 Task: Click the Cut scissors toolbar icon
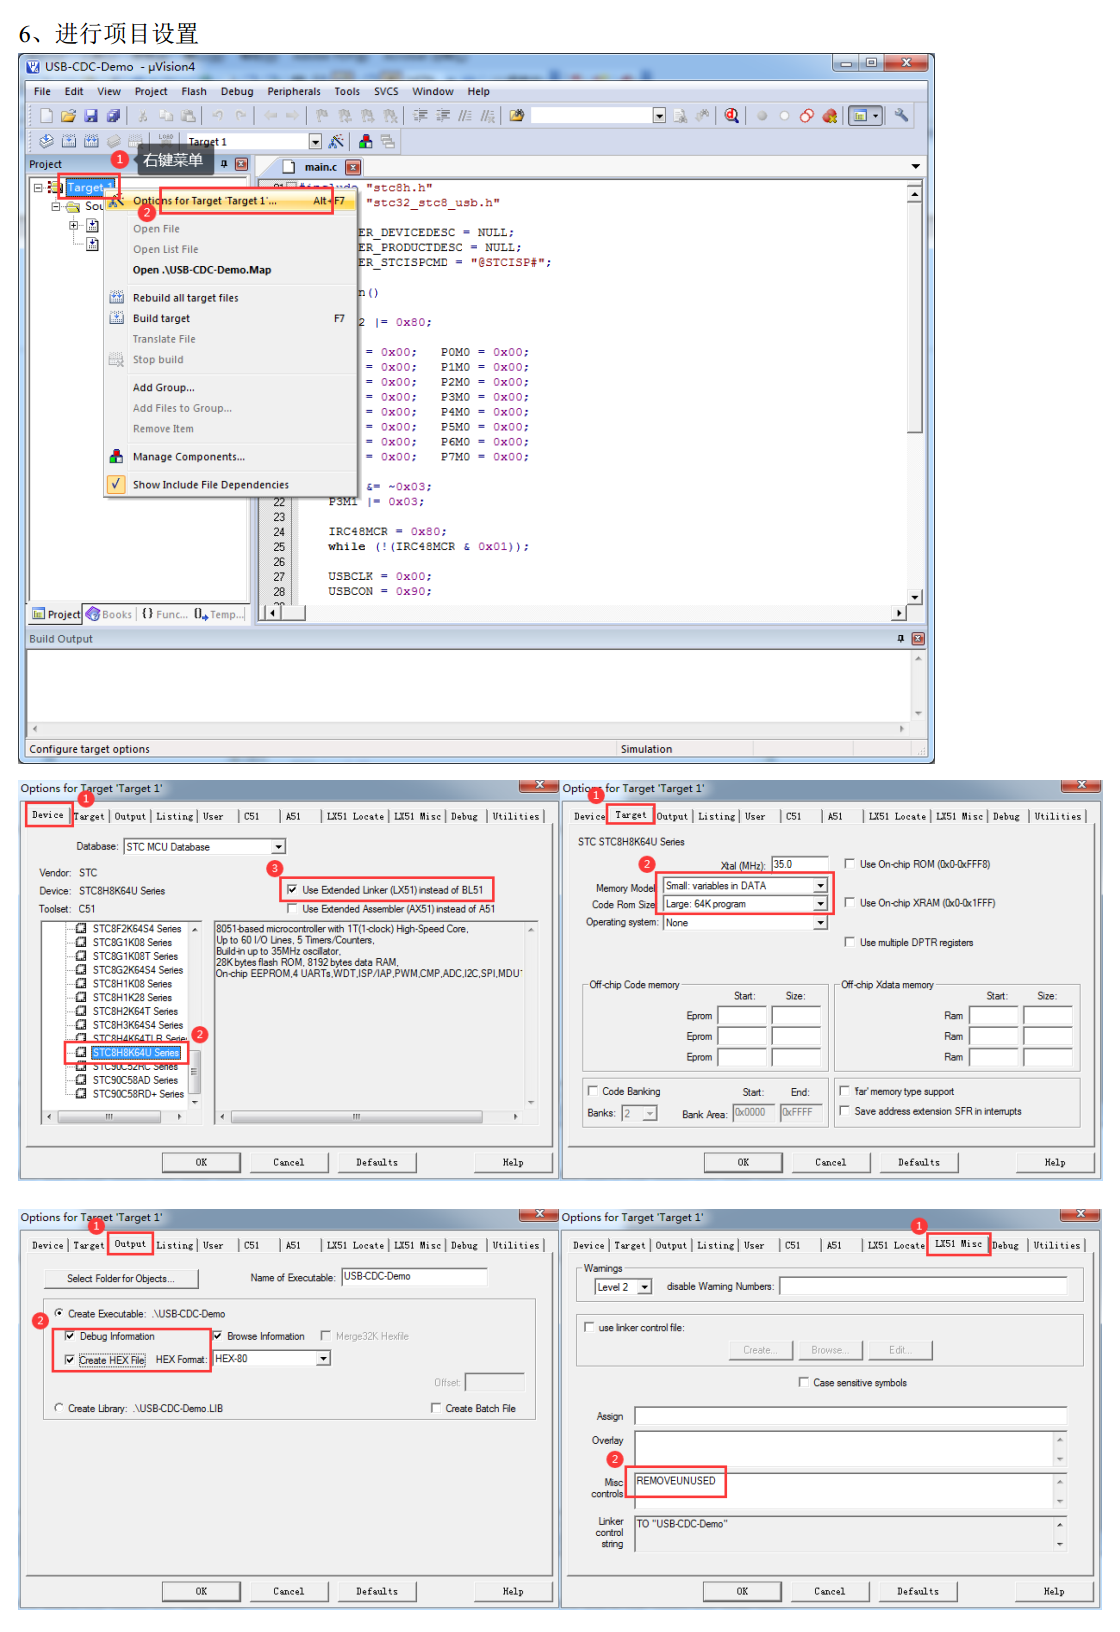pyautogui.click(x=143, y=116)
